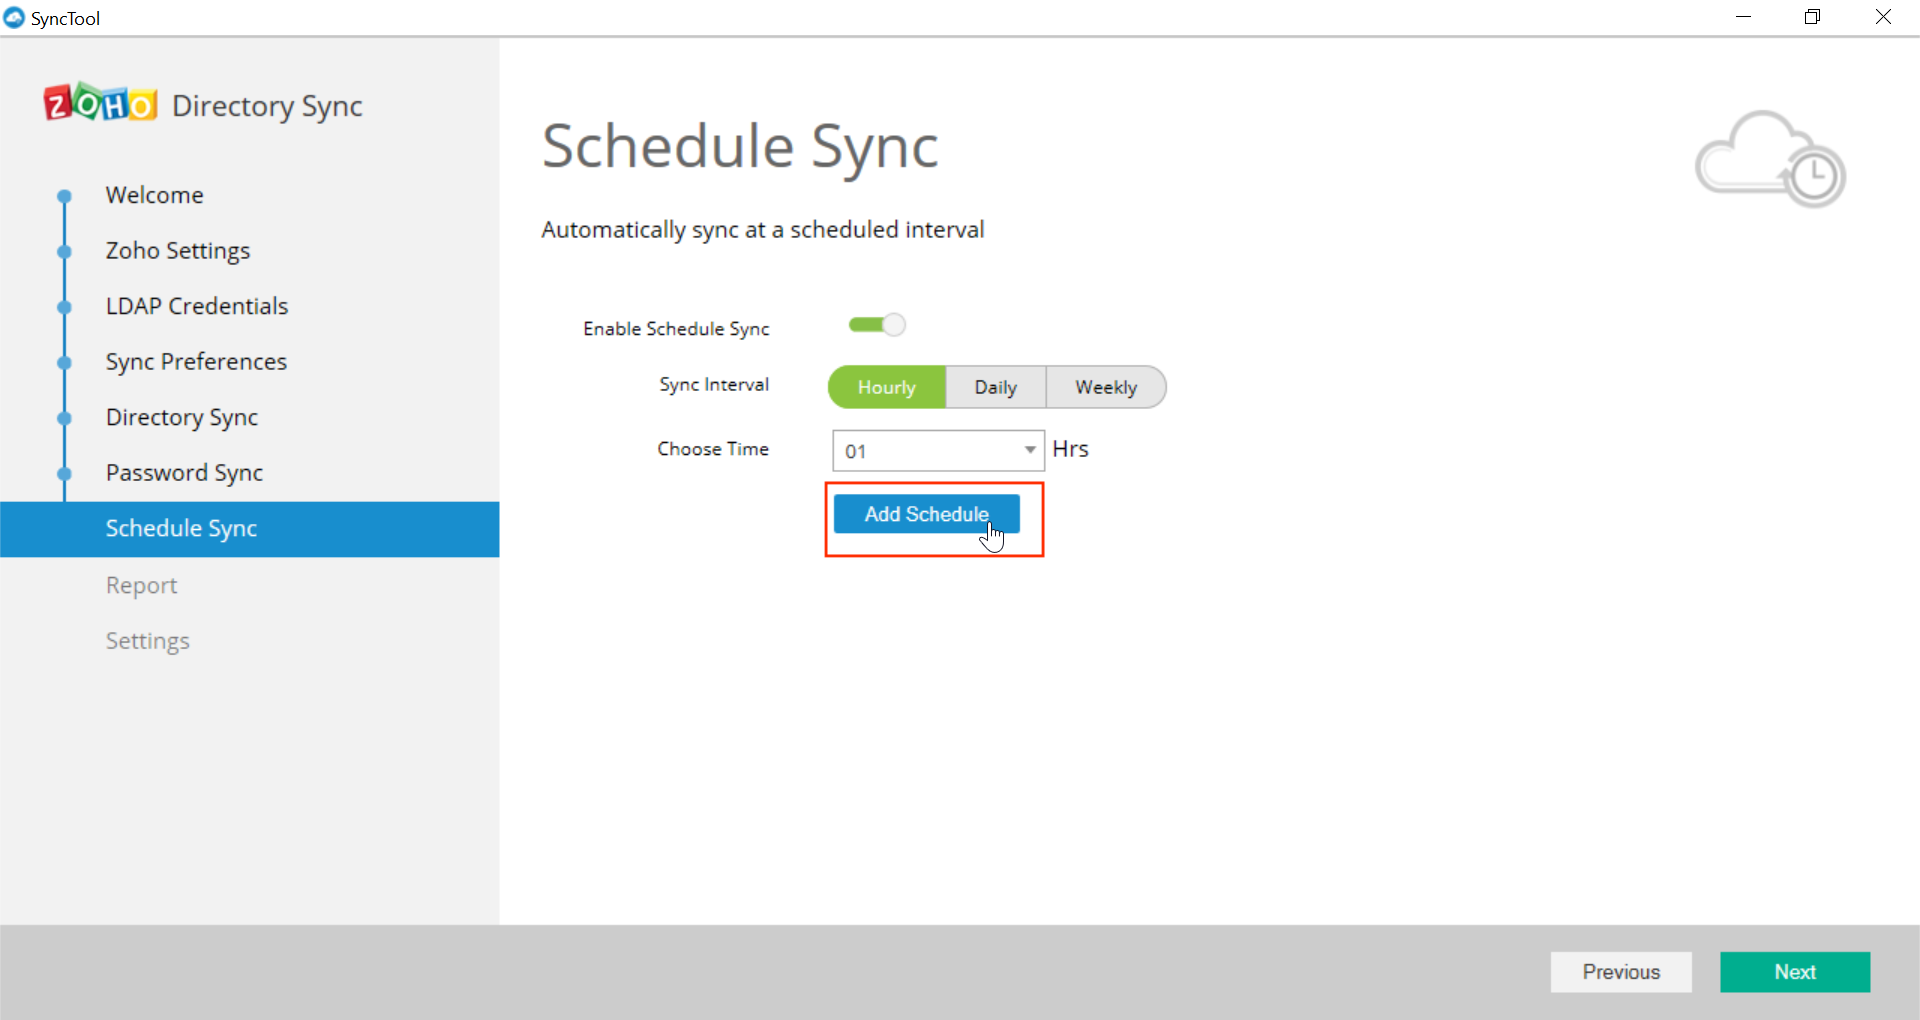Navigate to the Welcome step
Viewport: 1920px width, 1020px height.
point(154,194)
